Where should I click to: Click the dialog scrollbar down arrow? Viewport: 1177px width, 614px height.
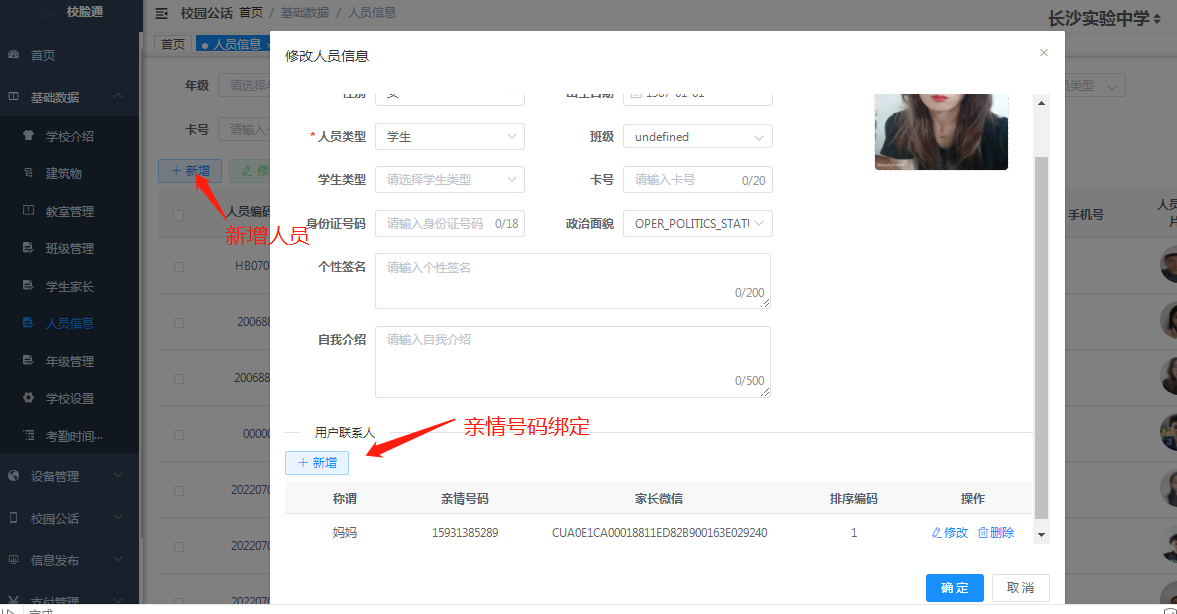pyautogui.click(x=1041, y=535)
